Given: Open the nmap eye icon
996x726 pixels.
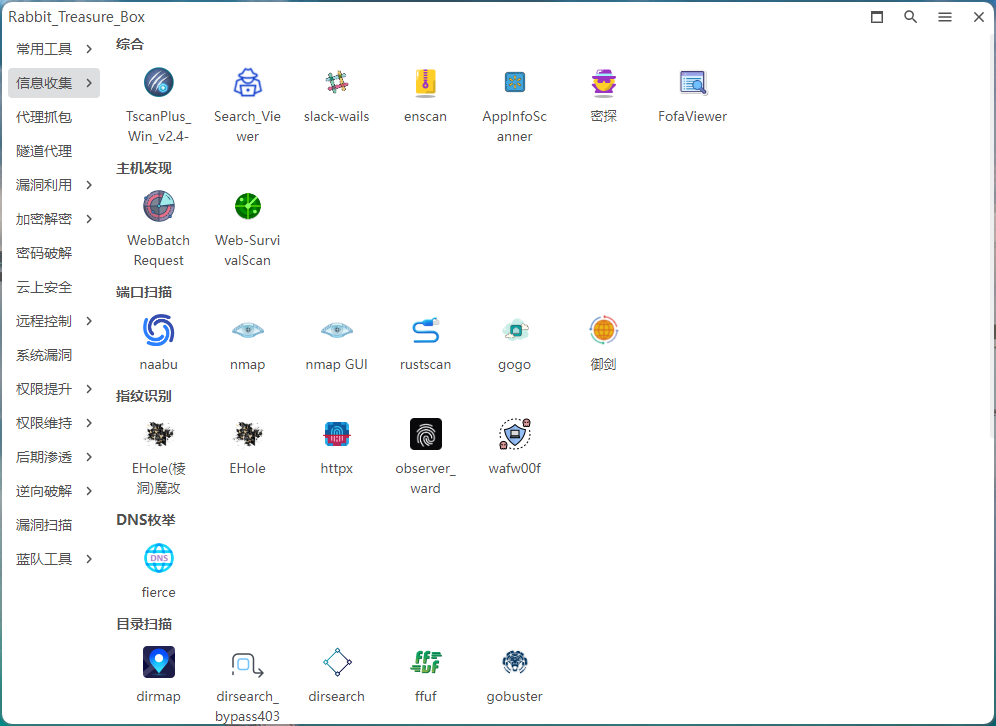Looking at the screenshot, I should coord(248,330).
